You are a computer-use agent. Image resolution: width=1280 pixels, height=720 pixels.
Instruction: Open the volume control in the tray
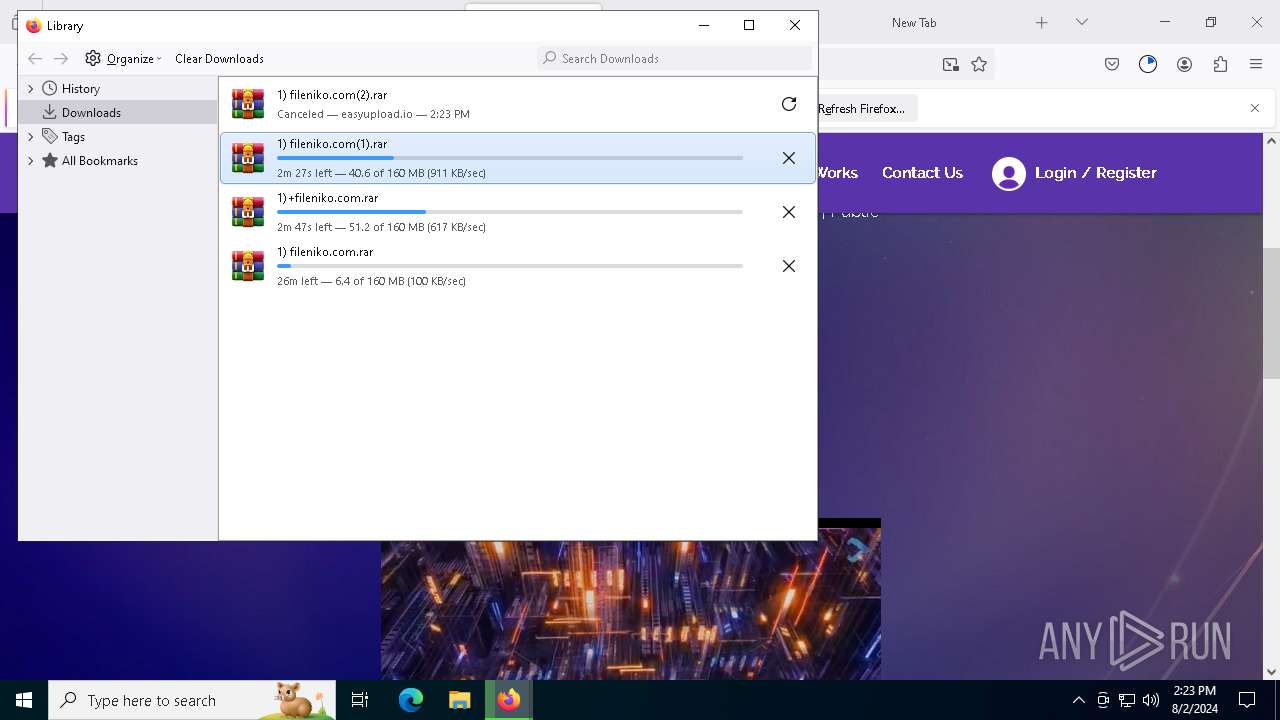coord(1151,700)
